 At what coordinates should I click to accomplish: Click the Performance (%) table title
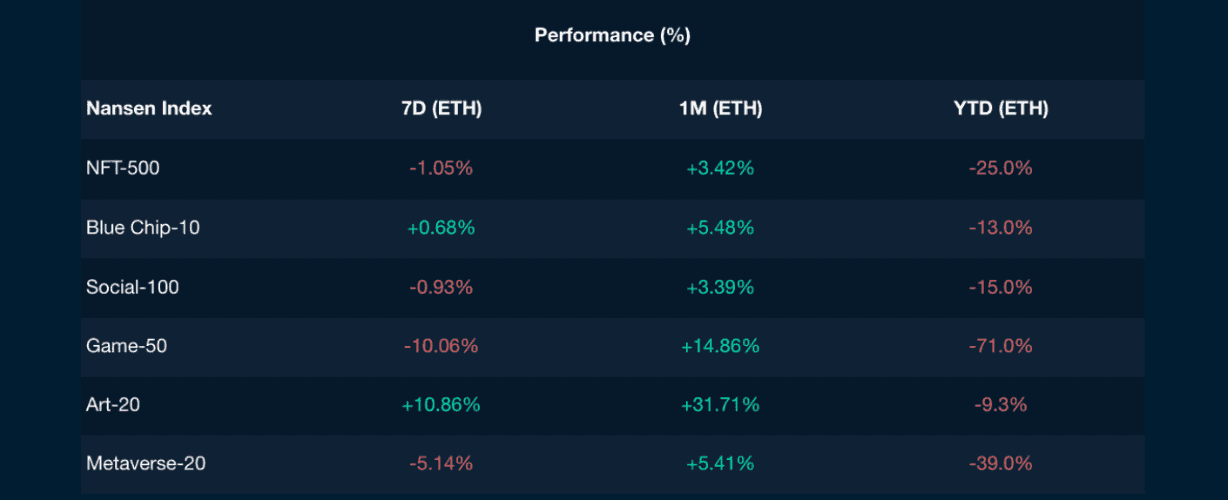pos(612,36)
